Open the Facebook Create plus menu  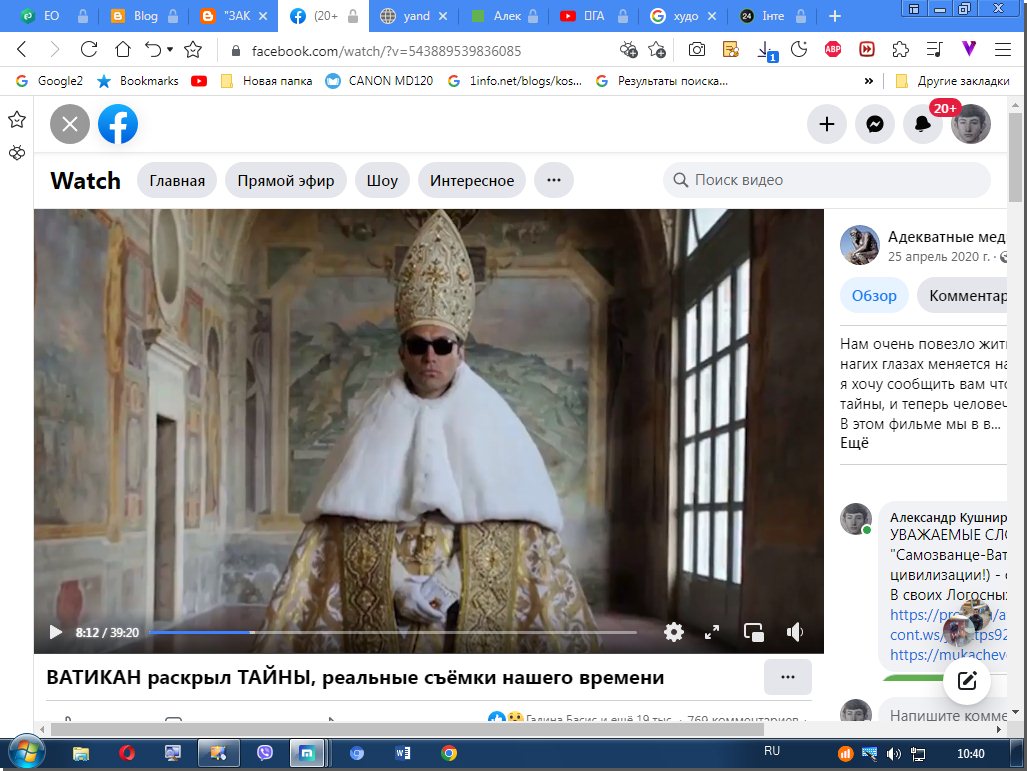pos(827,124)
